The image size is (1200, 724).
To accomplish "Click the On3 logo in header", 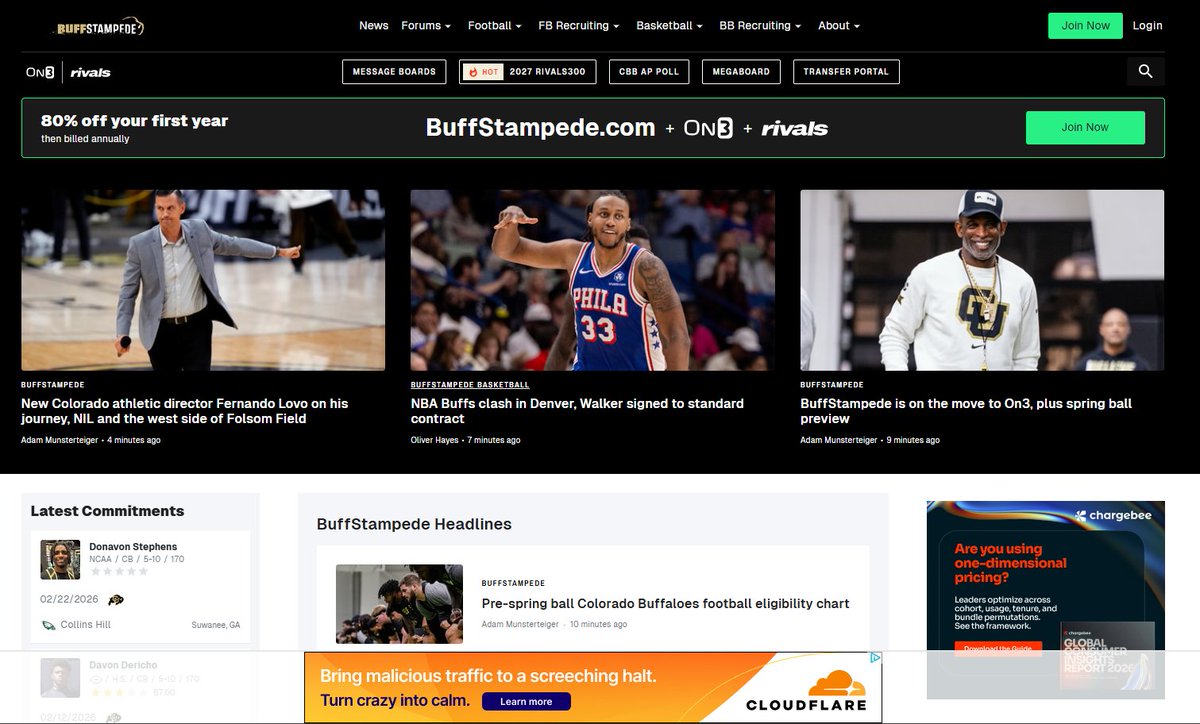I will (x=40, y=72).
